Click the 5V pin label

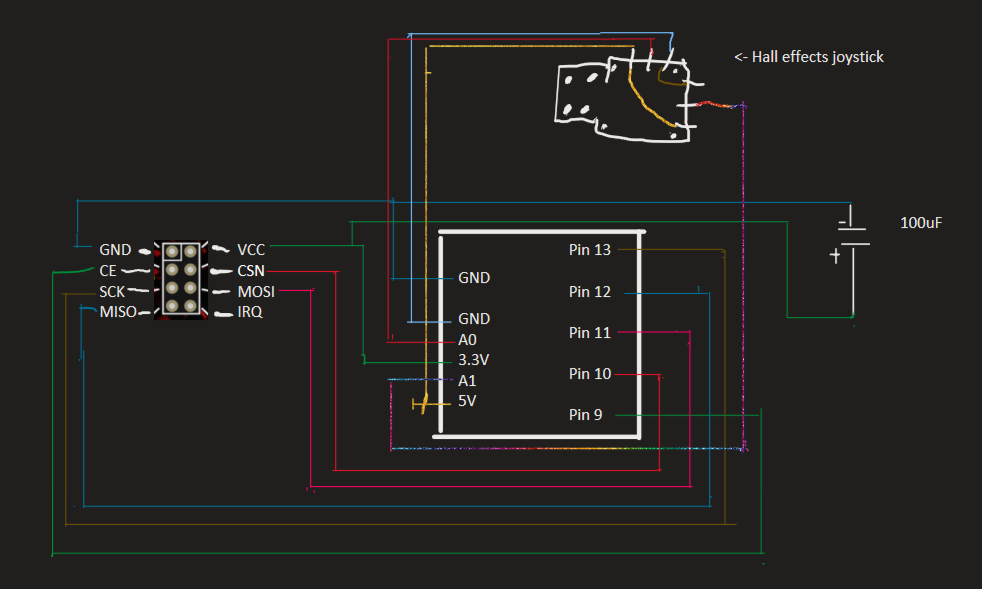[x=467, y=401]
